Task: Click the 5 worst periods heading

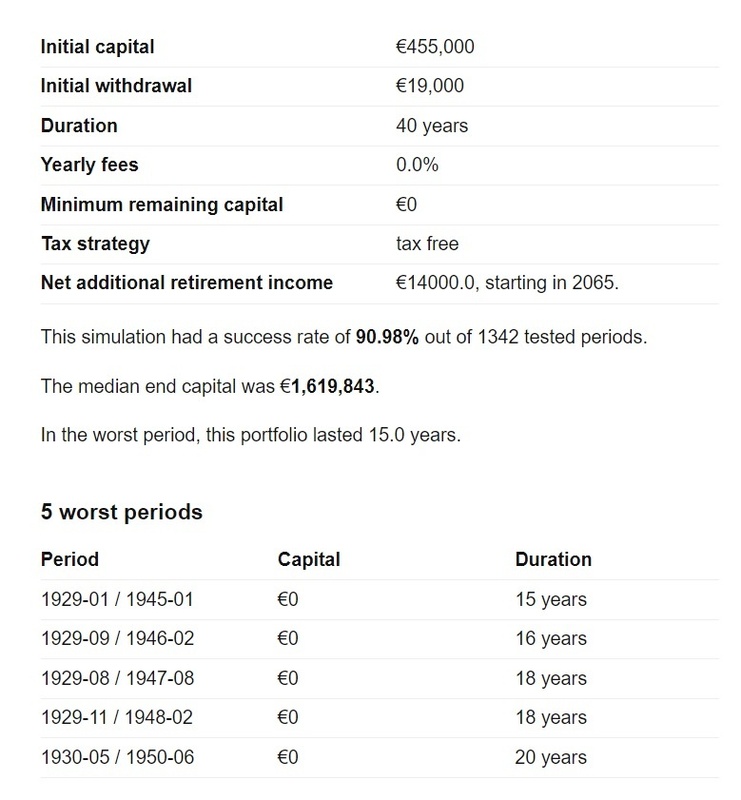Action: (121, 512)
